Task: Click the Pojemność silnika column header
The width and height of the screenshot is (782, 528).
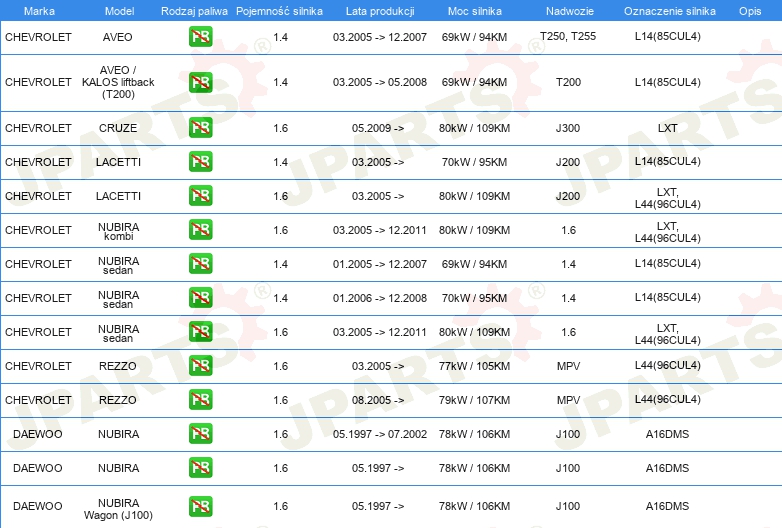Action: [279, 11]
